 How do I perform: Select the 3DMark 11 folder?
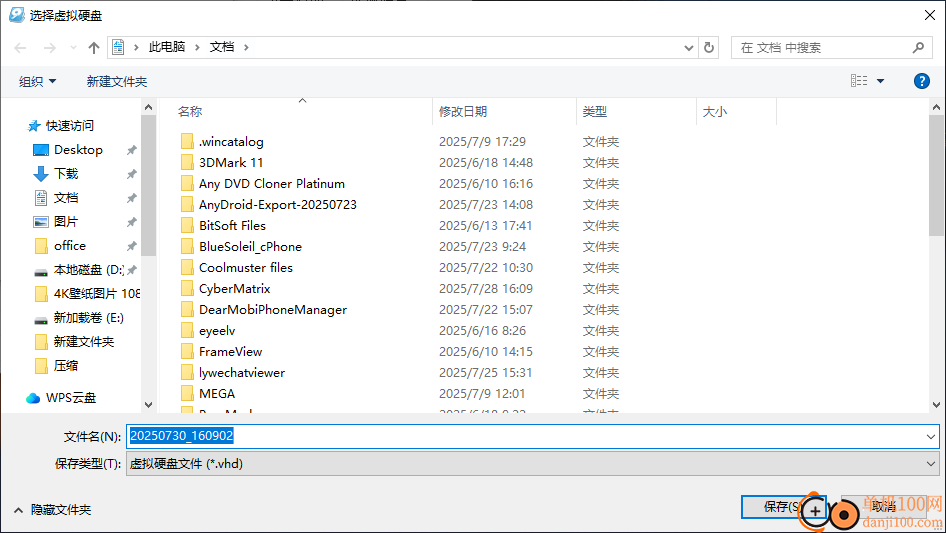pyautogui.click(x=232, y=163)
